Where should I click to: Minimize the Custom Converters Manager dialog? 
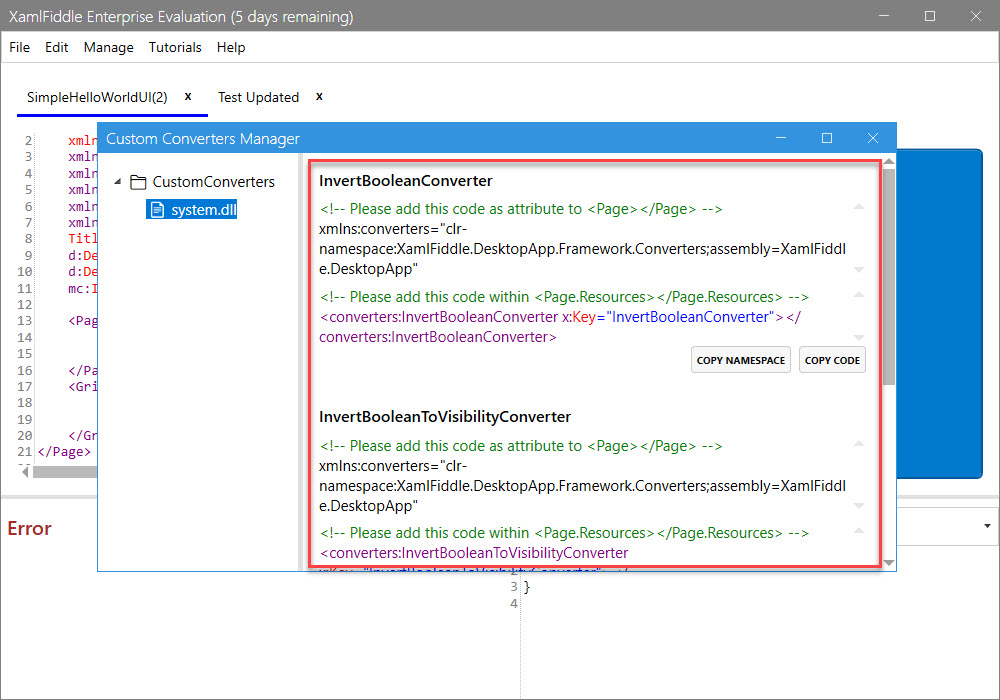[781, 138]
